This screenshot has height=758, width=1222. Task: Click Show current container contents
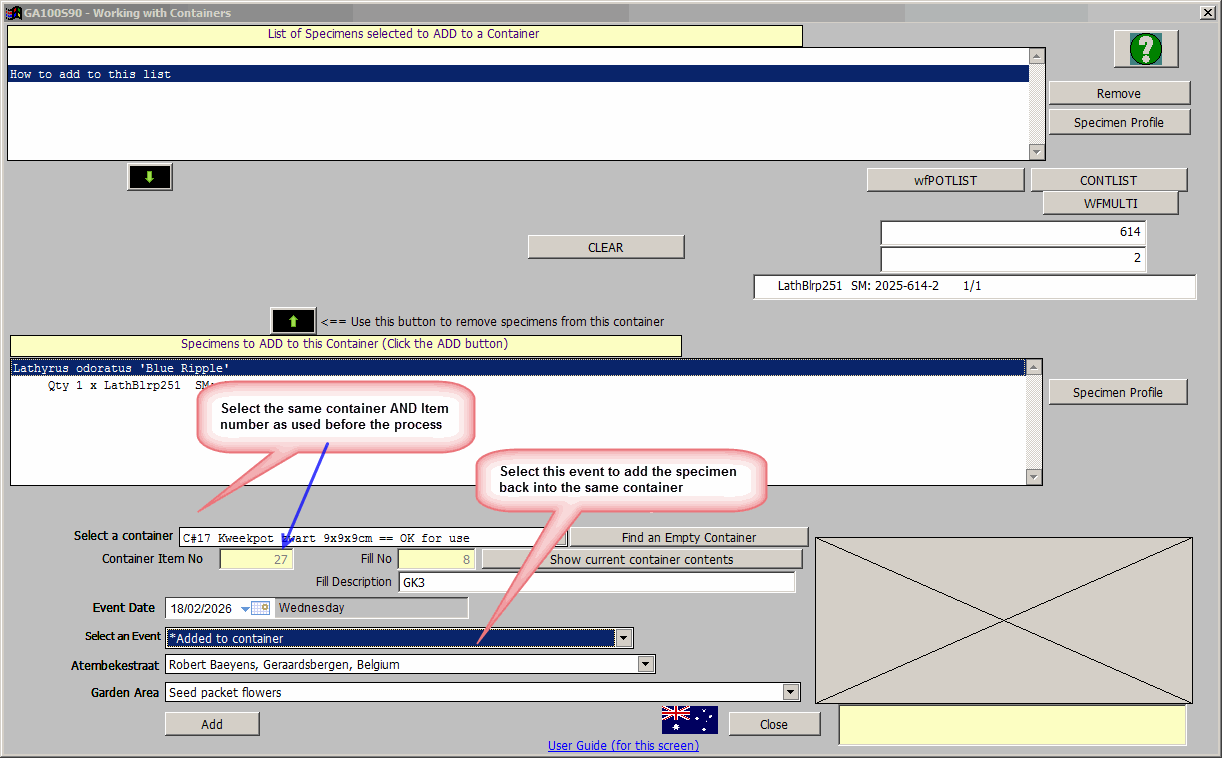click(x=641, y=559)
